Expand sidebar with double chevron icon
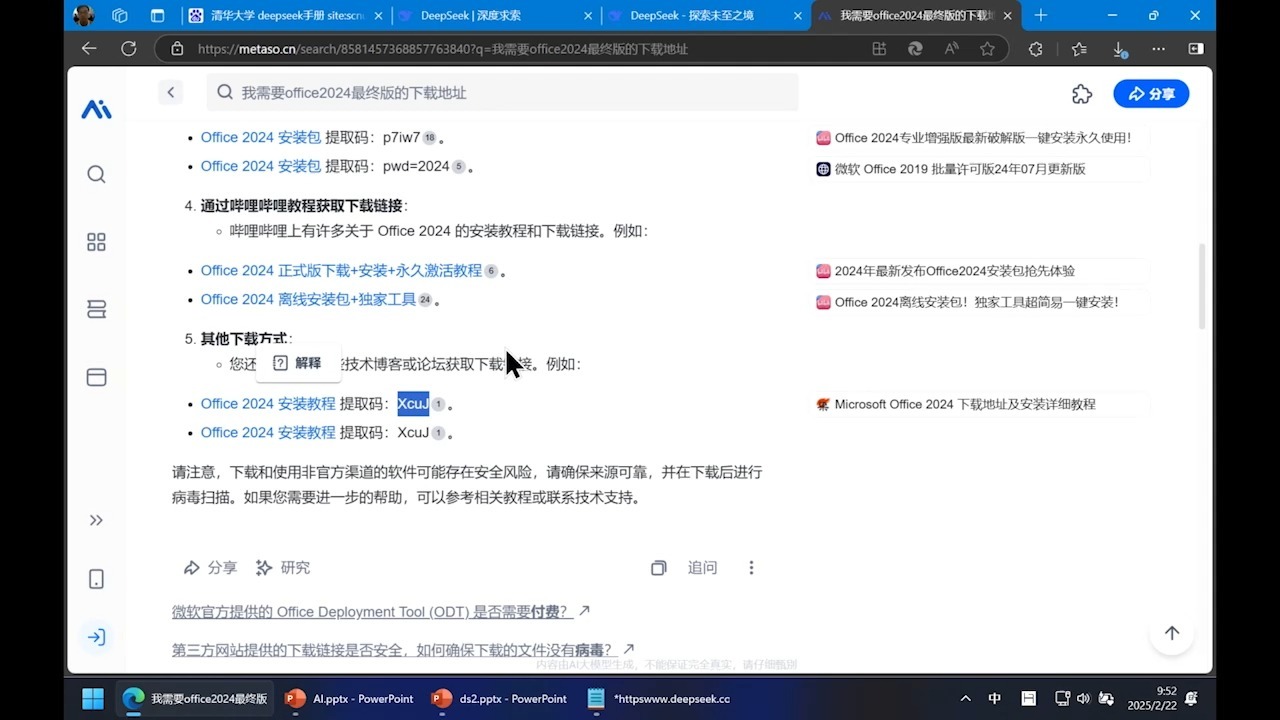The width and height of the screenshot is (1280, 720). (x=96, y=520)
